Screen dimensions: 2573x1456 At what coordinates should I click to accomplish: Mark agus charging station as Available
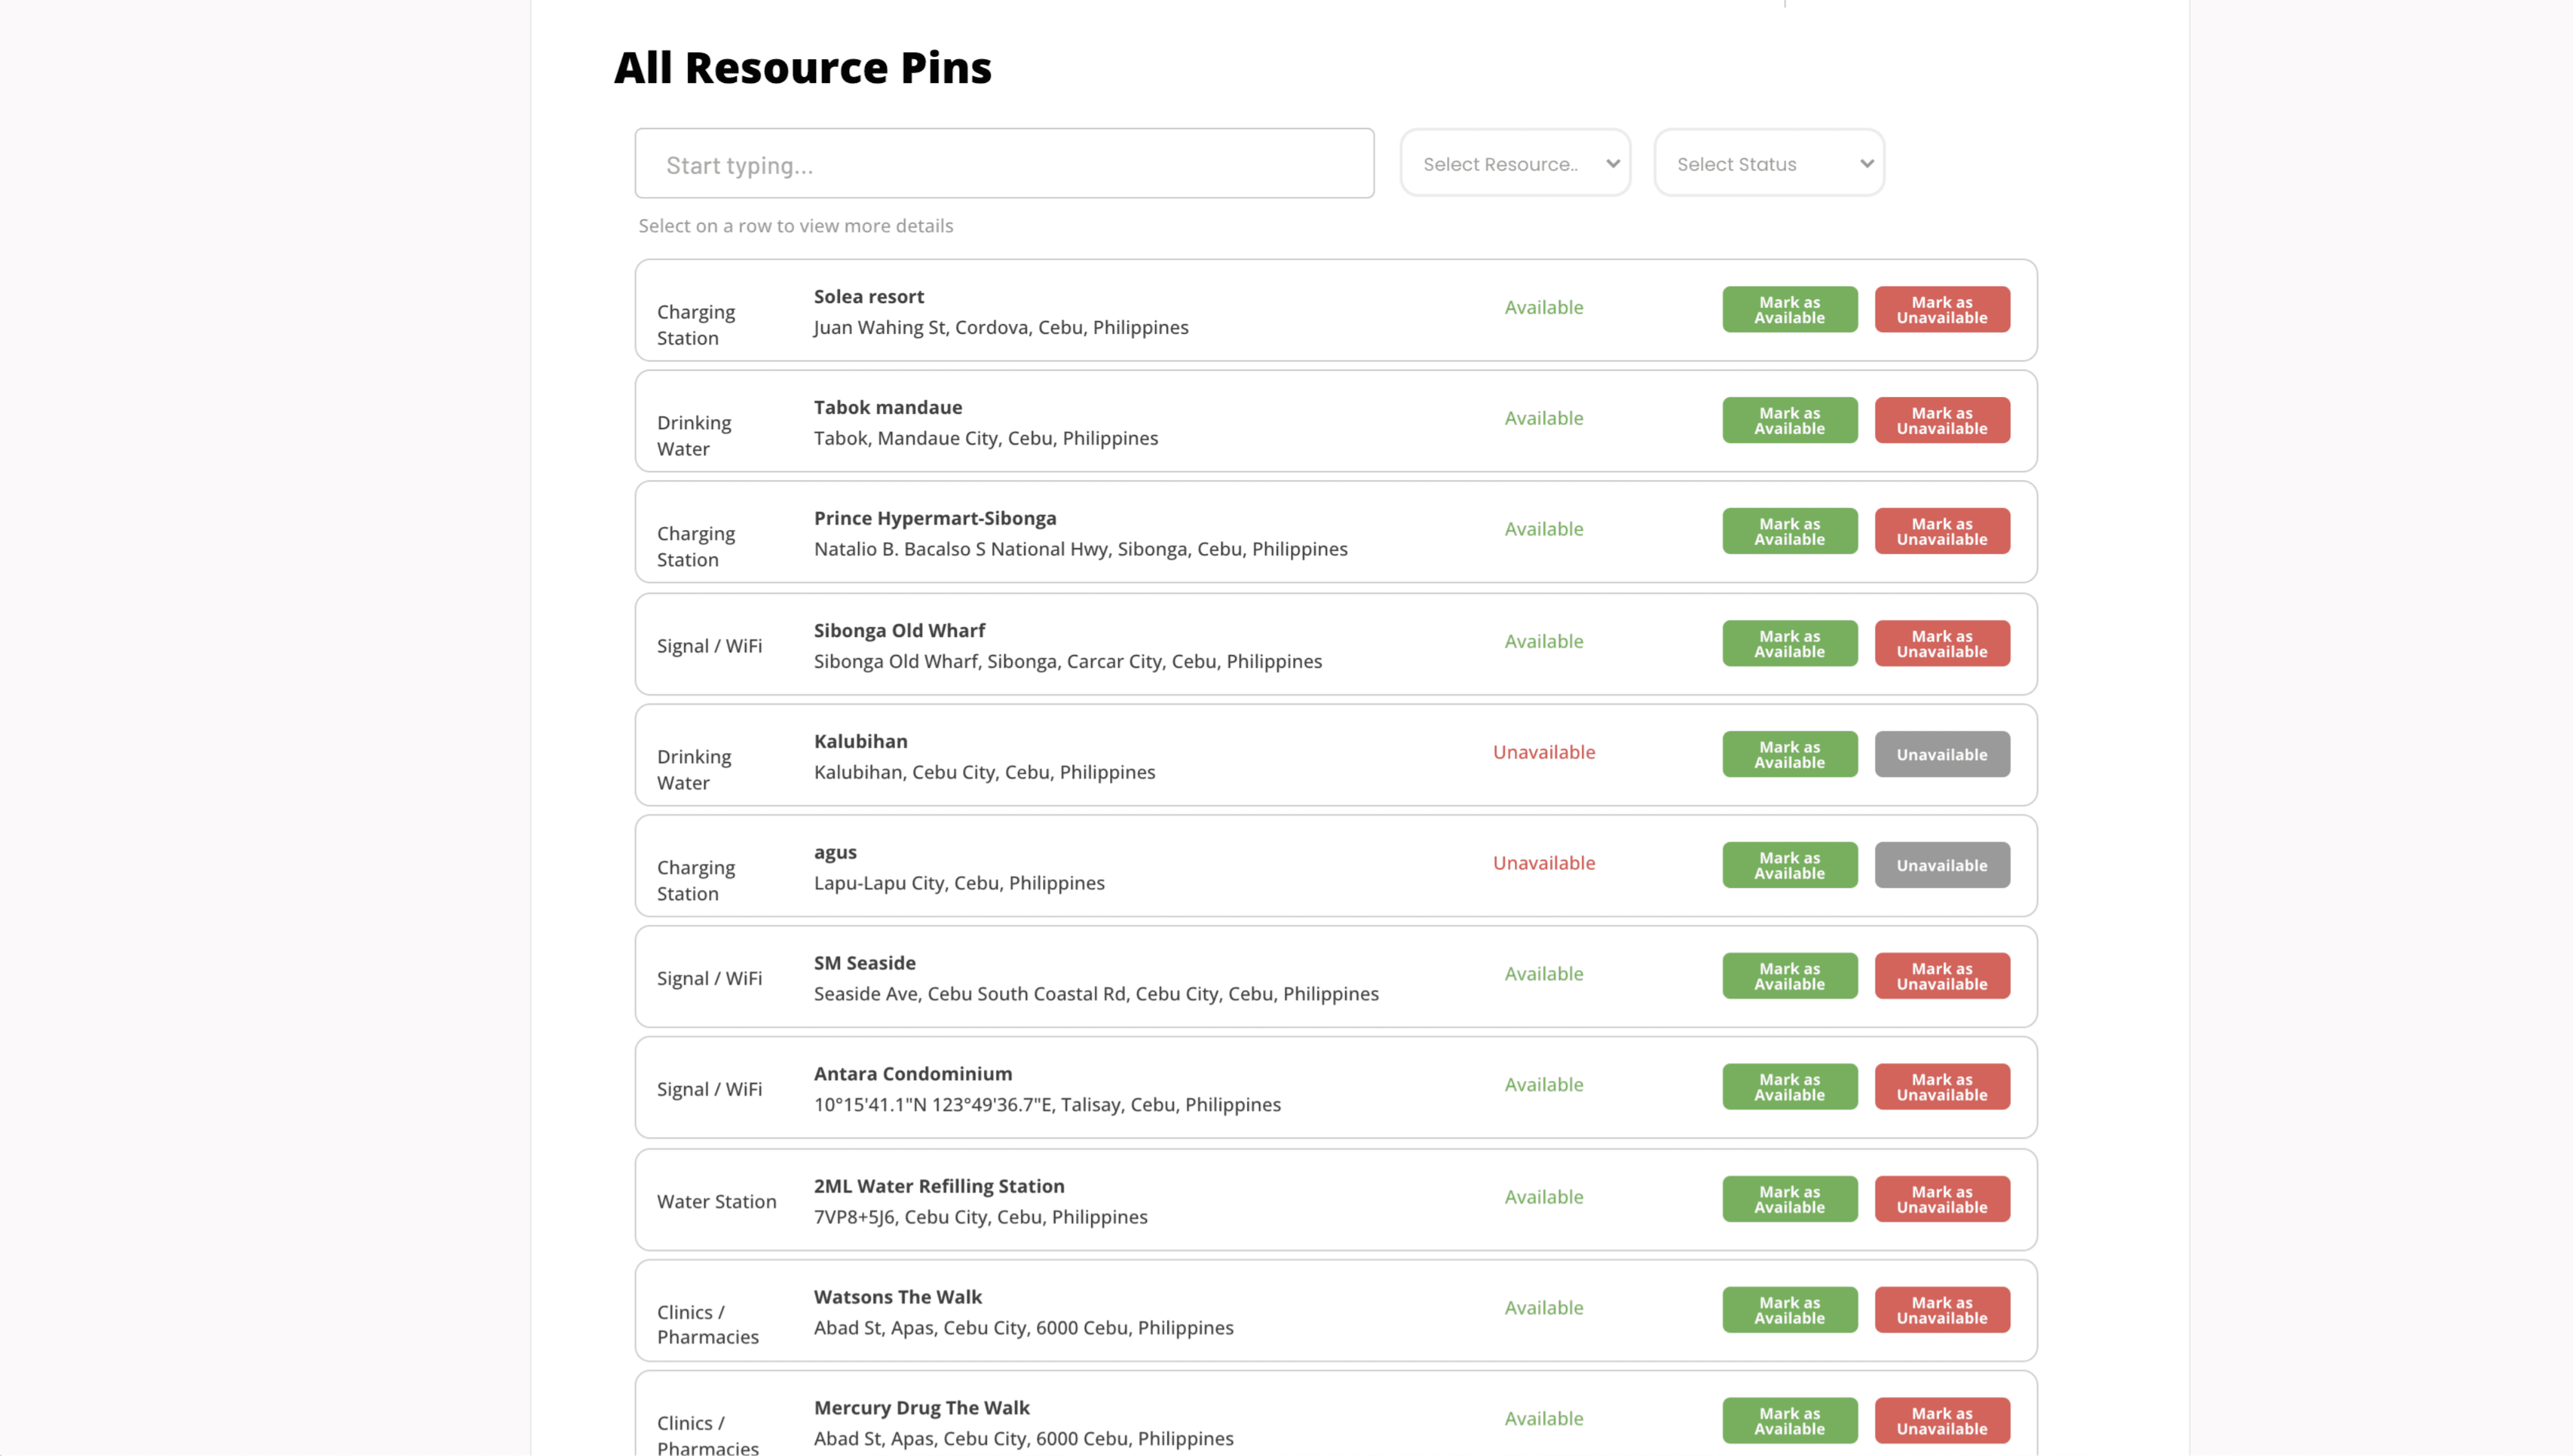1788,866
